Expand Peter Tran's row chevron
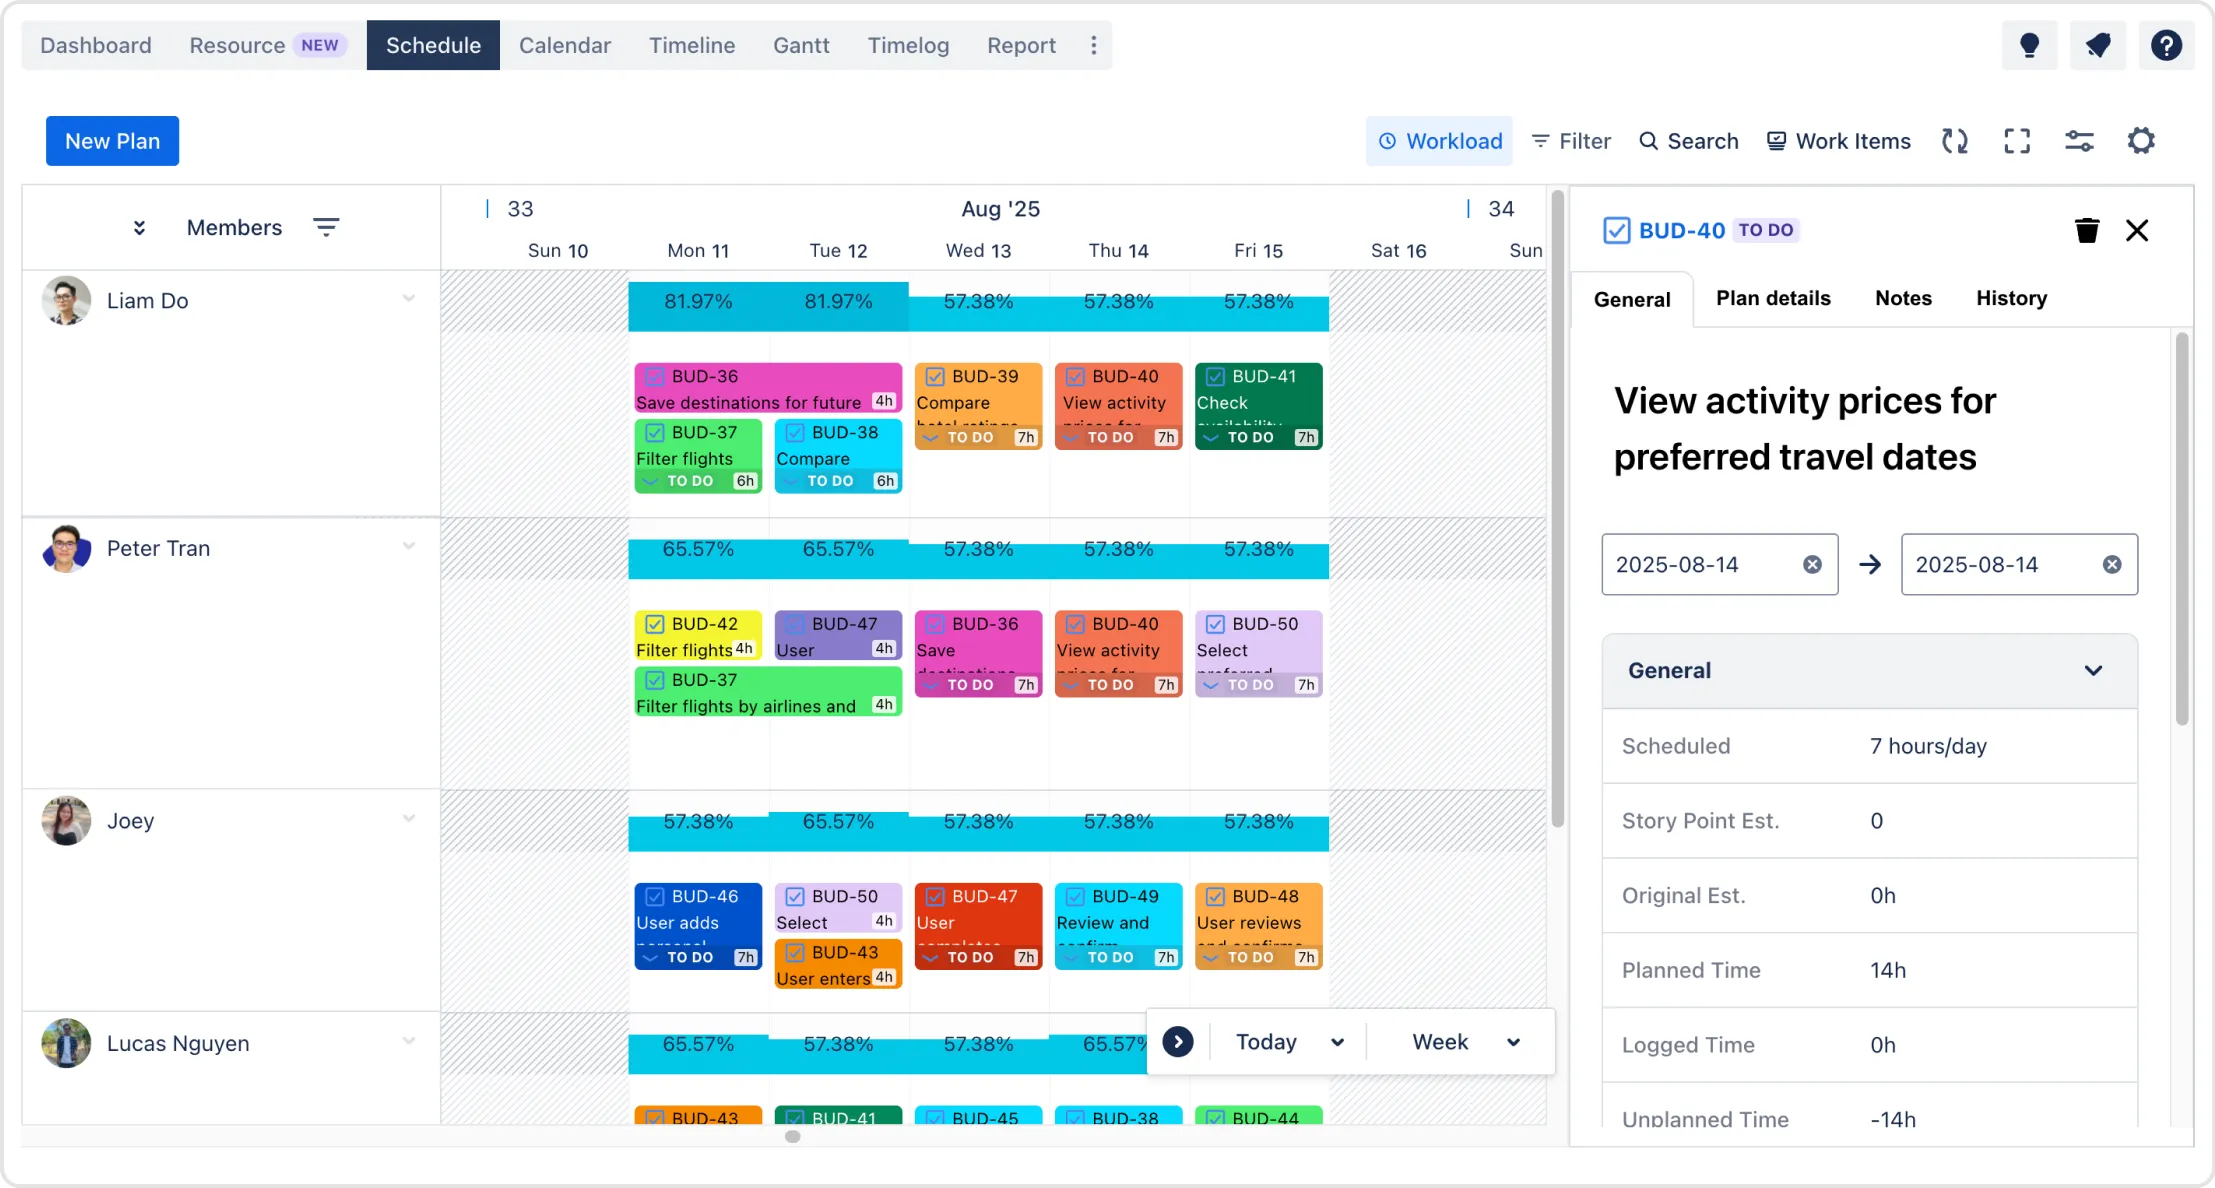The image size is (2215, 1188). 408,547
